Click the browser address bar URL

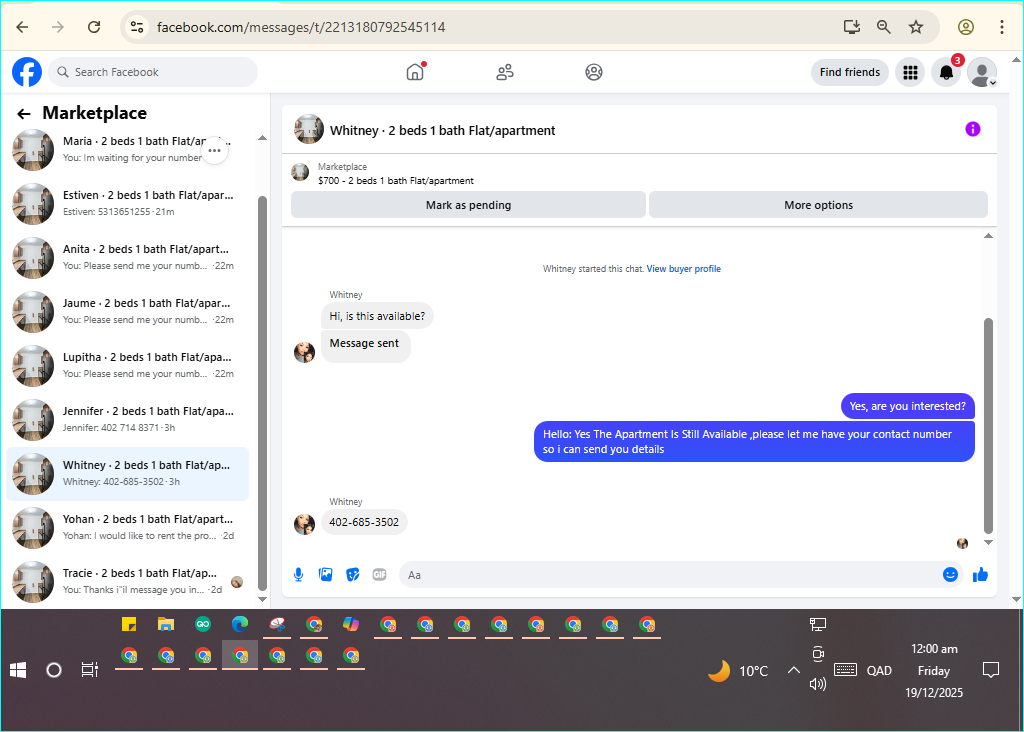[x=301, y=27]
